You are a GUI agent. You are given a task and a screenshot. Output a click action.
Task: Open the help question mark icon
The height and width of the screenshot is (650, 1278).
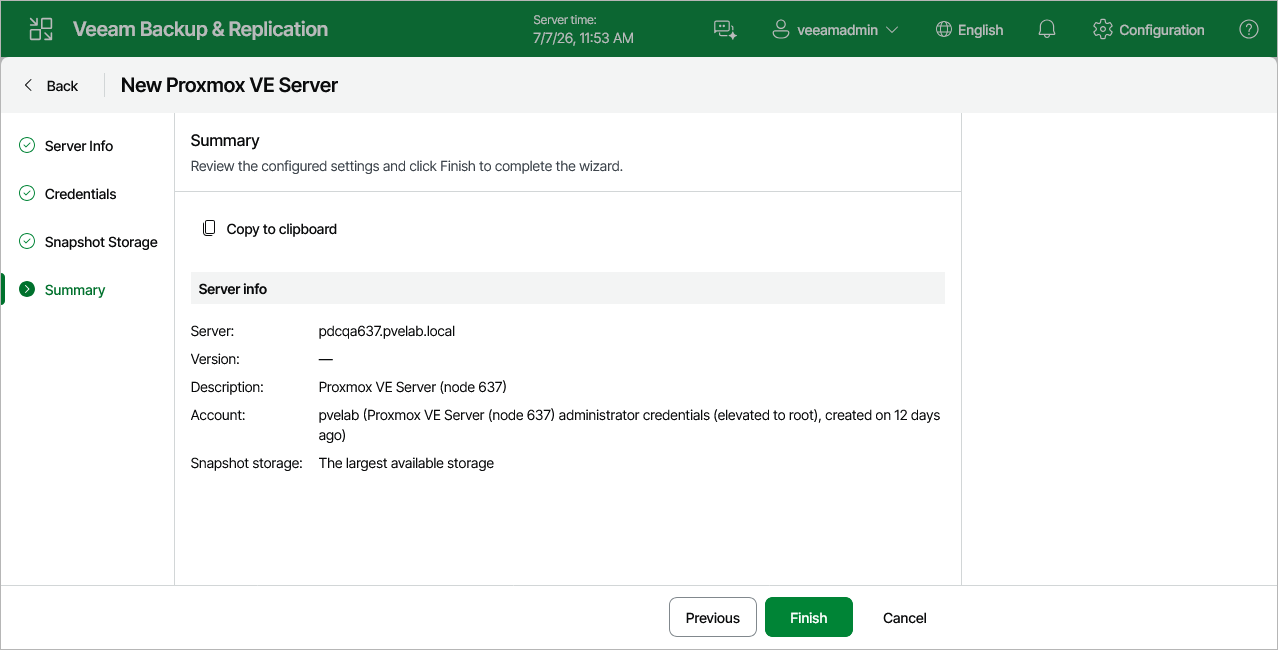pyautogui.click(x=1249, y=30)
